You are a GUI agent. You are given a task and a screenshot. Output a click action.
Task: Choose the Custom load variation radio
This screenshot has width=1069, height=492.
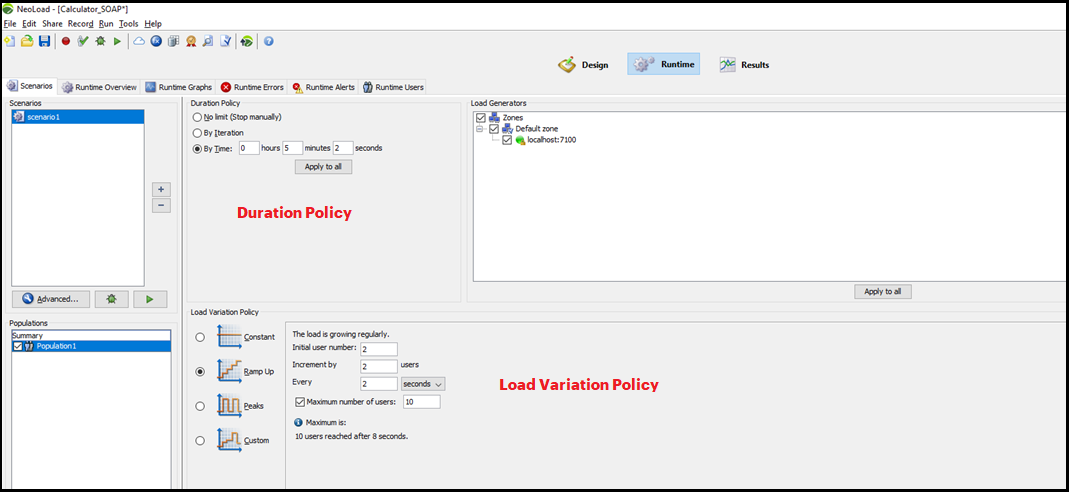(200, 440)
